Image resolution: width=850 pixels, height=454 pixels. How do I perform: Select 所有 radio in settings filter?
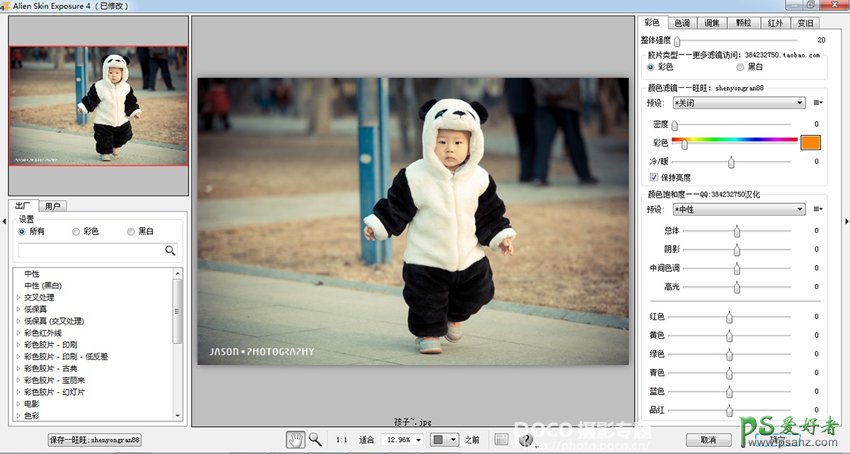click(22, 232)
